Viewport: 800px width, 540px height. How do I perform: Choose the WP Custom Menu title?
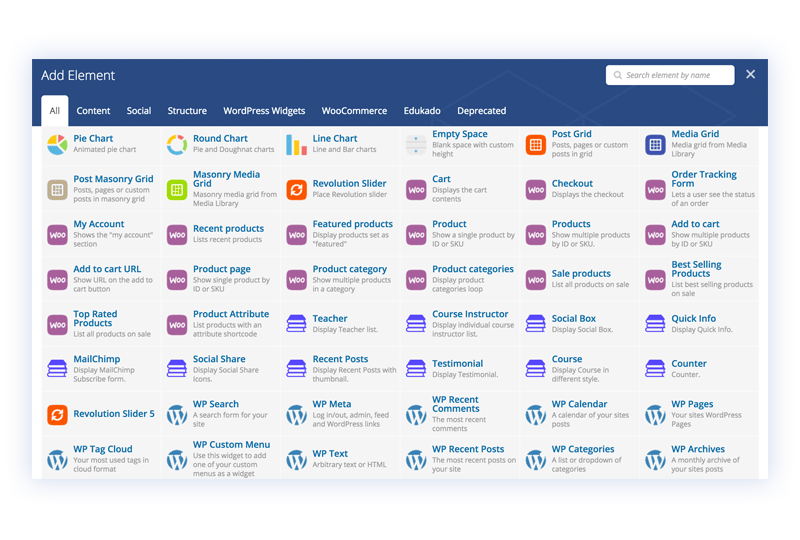click(x=232, y=445)
